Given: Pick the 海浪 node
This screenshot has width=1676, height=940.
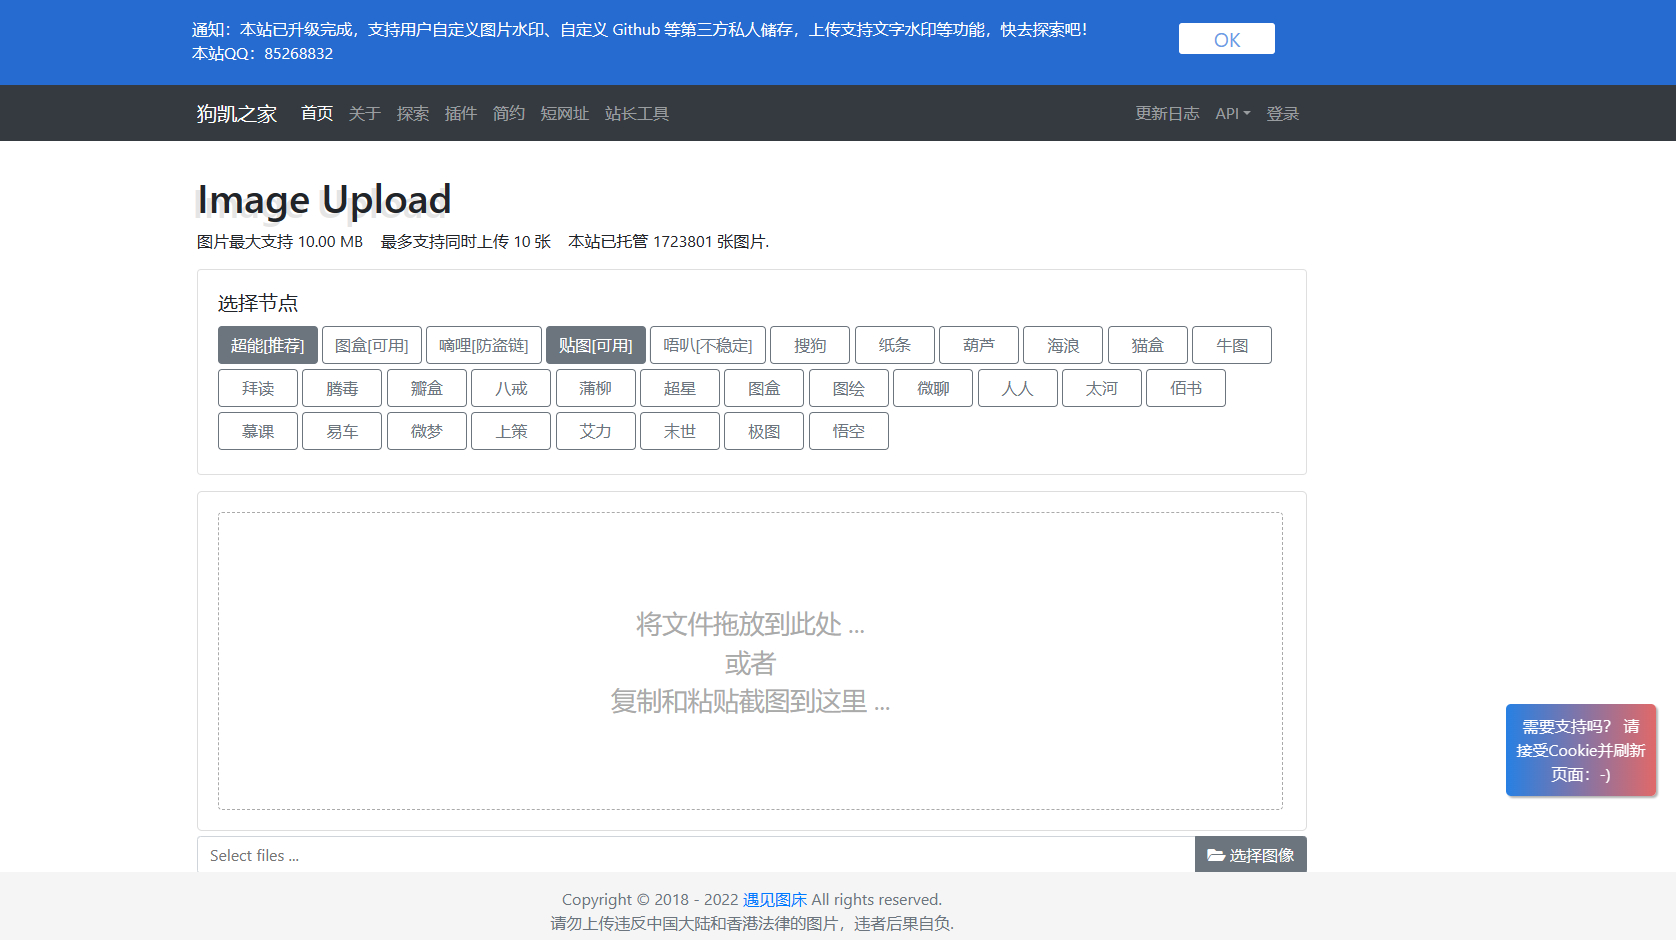Looking at the screenshot, I should tap(1063, 345).
